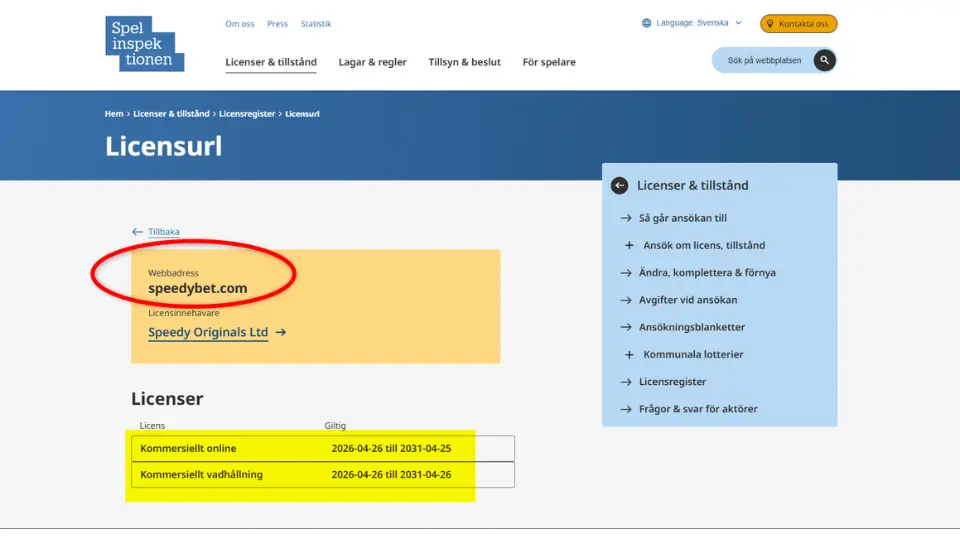Open Så går ansökan till sidebar link
The image size is (960, 540).
tap(683, 218)
